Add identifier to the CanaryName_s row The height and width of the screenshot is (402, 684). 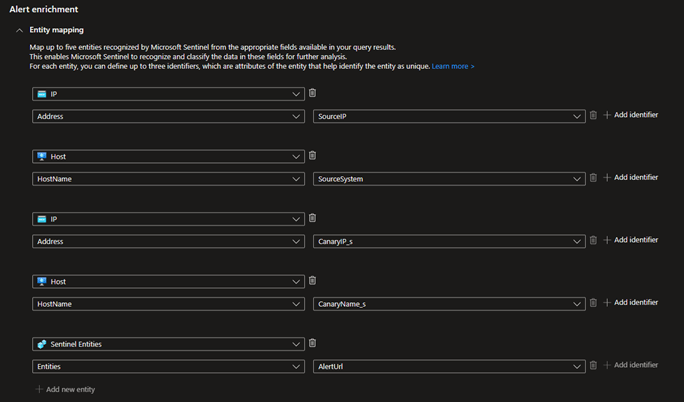click(631, 302)
